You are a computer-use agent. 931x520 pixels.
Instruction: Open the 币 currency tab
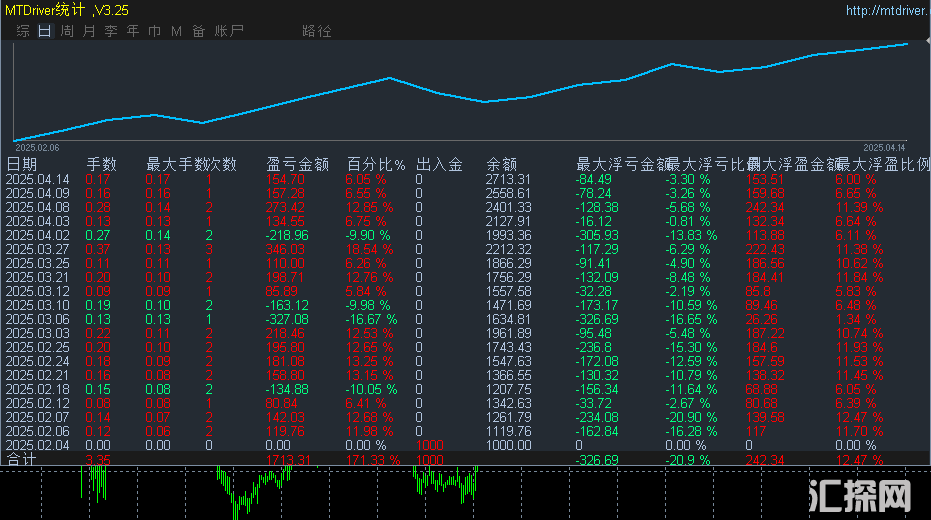click(154, 31)
